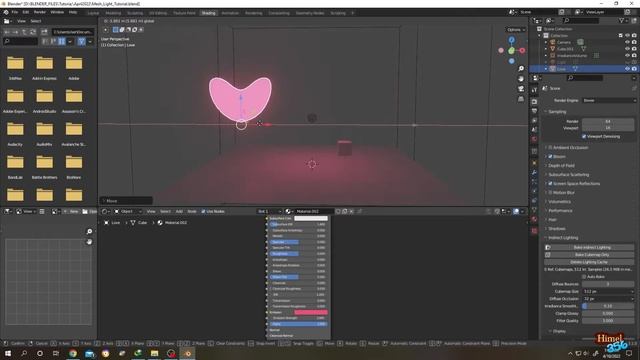
Task: Open Cubemap Size dropdown
Action: [x=608, y=291]
